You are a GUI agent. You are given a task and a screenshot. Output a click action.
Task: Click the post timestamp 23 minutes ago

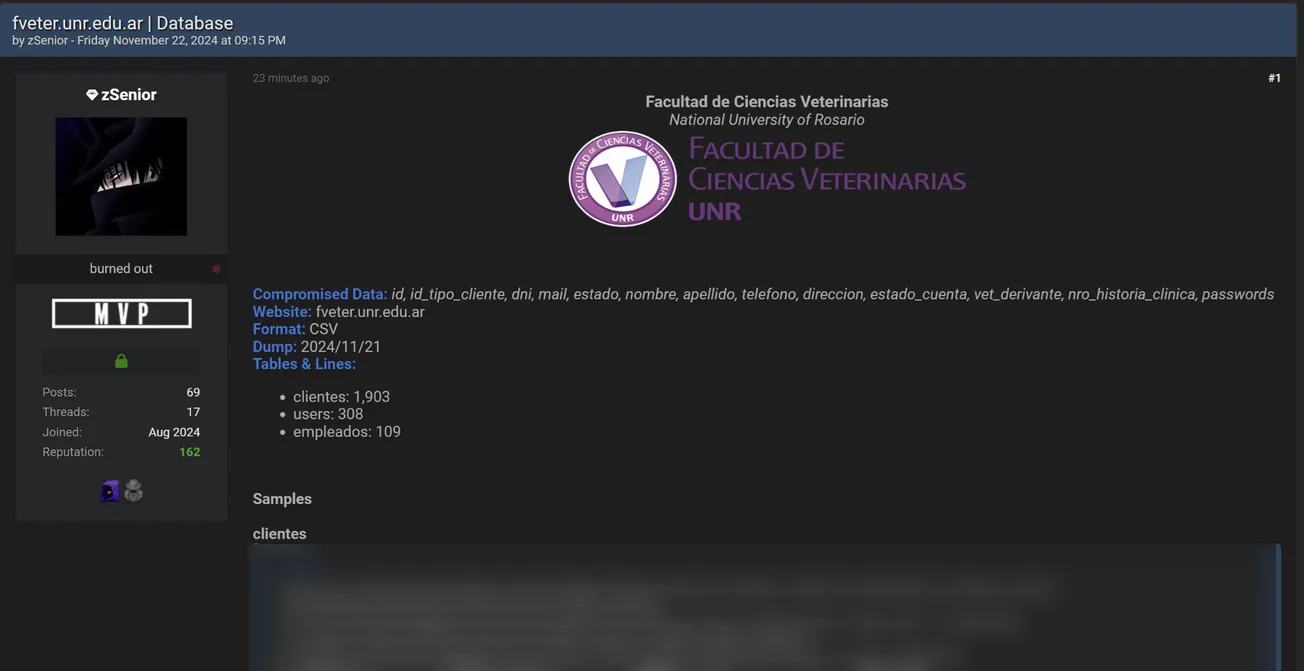tap(291, 77)
